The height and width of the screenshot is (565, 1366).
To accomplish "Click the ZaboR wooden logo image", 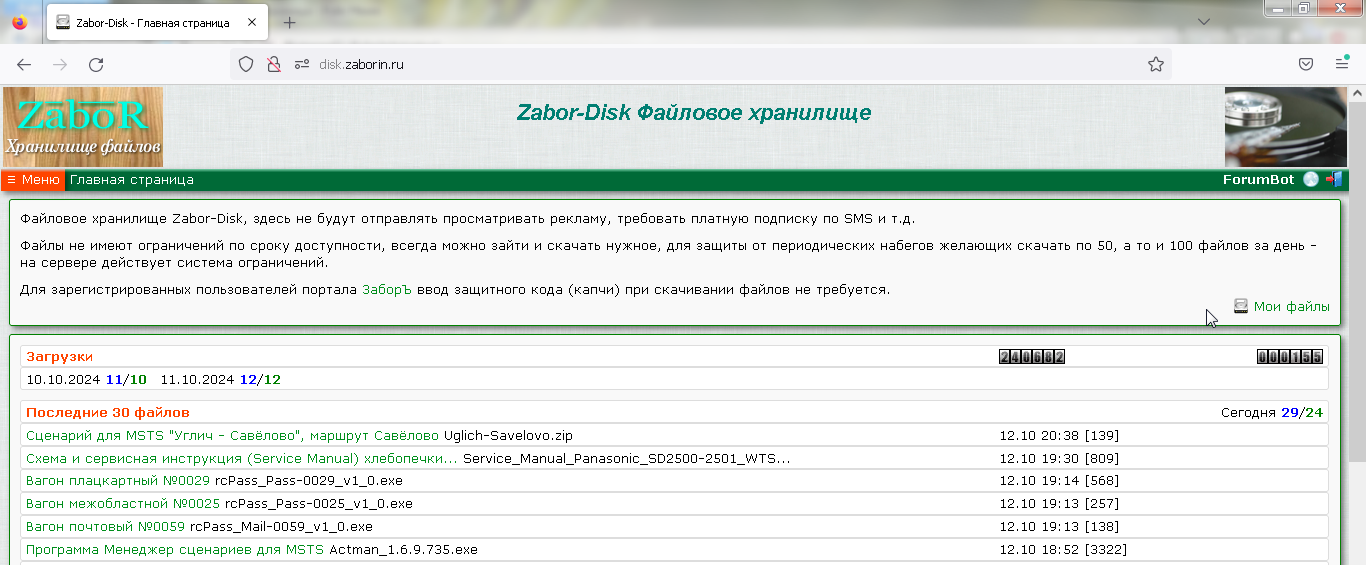I will [x=83, y=127].
